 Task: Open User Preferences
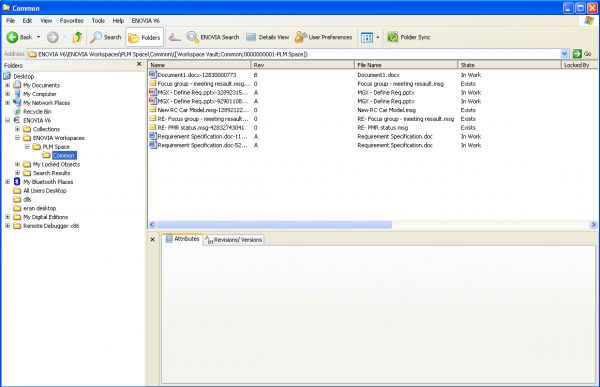[x=323, y=37]
